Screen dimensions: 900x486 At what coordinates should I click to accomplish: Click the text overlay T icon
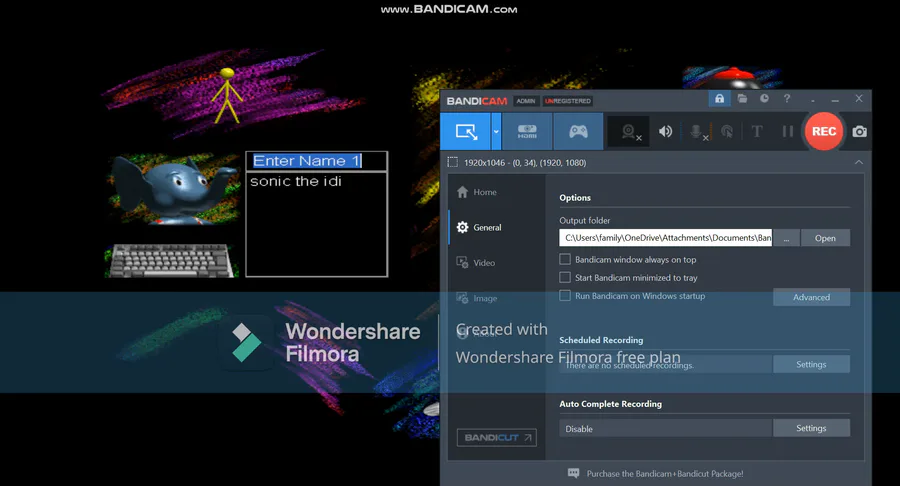pos(757,131)
